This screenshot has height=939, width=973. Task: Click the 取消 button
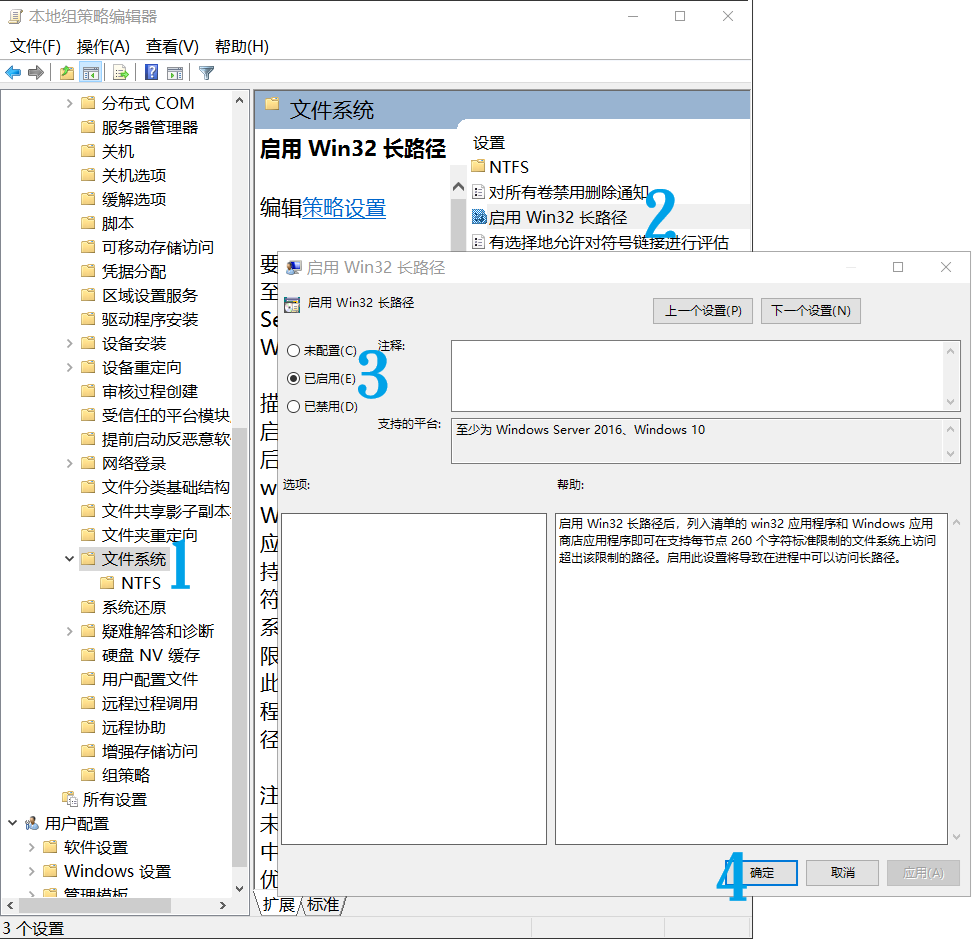(842, 873)
